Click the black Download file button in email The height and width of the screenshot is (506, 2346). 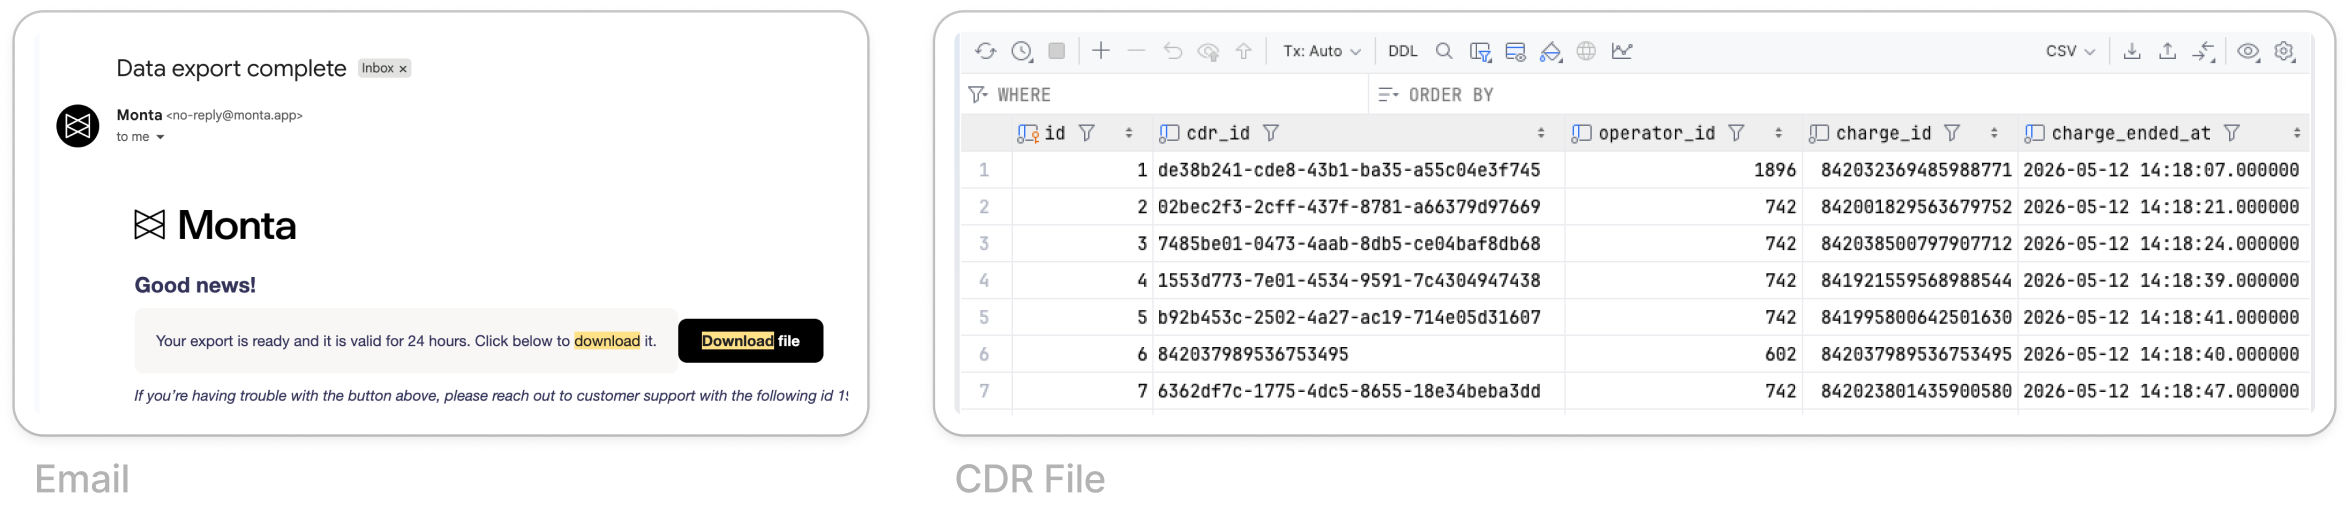(x=750, y=341)
